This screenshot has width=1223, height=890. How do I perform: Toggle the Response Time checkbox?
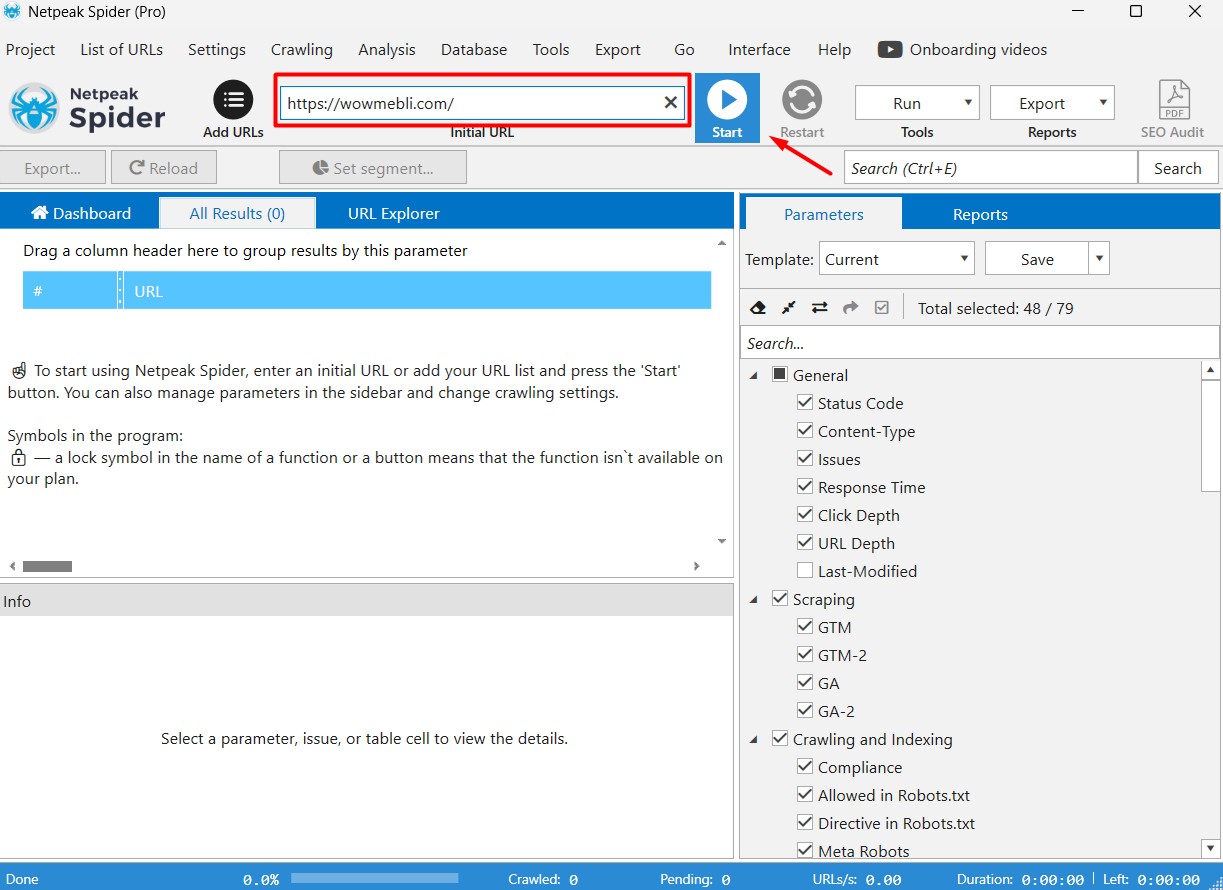(804, 487)
